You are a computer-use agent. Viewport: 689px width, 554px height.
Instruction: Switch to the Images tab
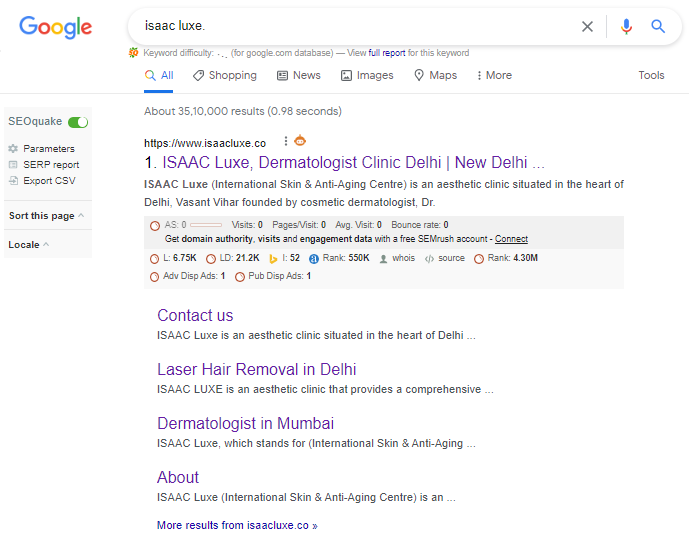(x=367, y=76)
